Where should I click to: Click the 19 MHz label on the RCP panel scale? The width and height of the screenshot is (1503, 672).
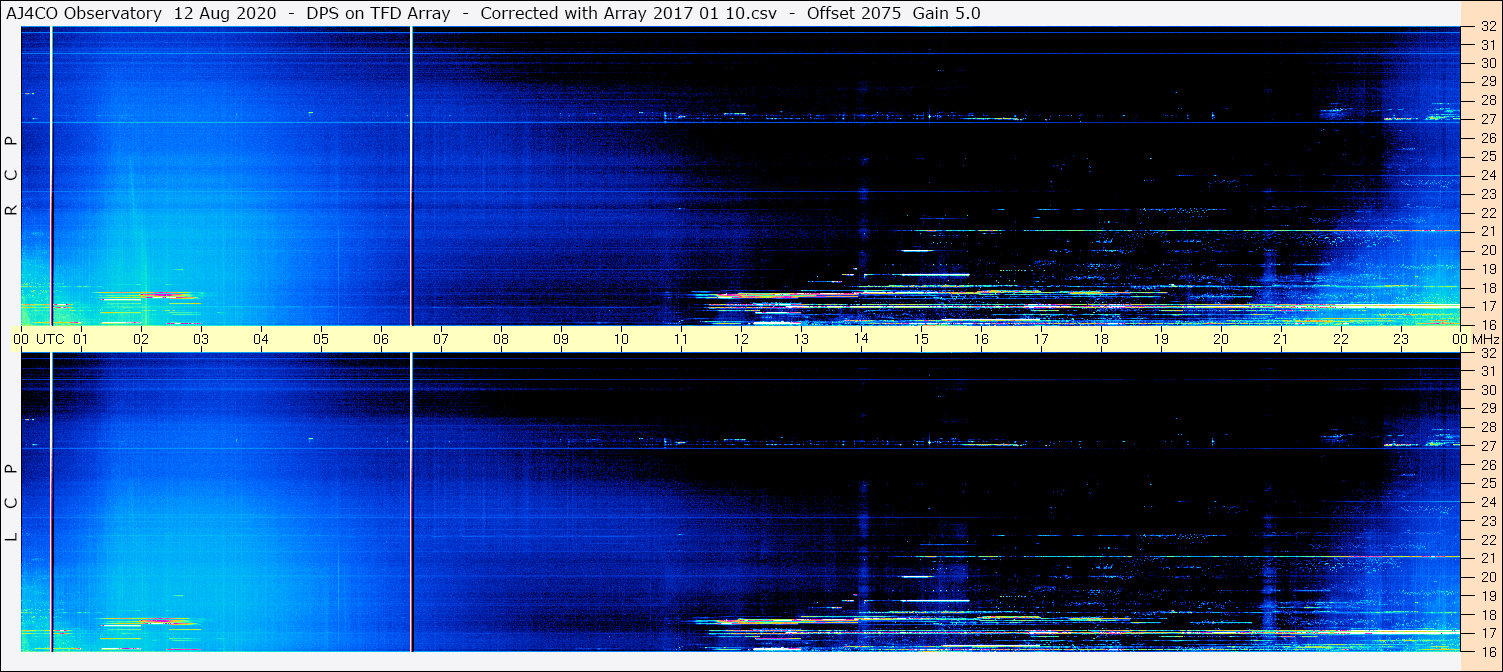(x=1487, y=269)
